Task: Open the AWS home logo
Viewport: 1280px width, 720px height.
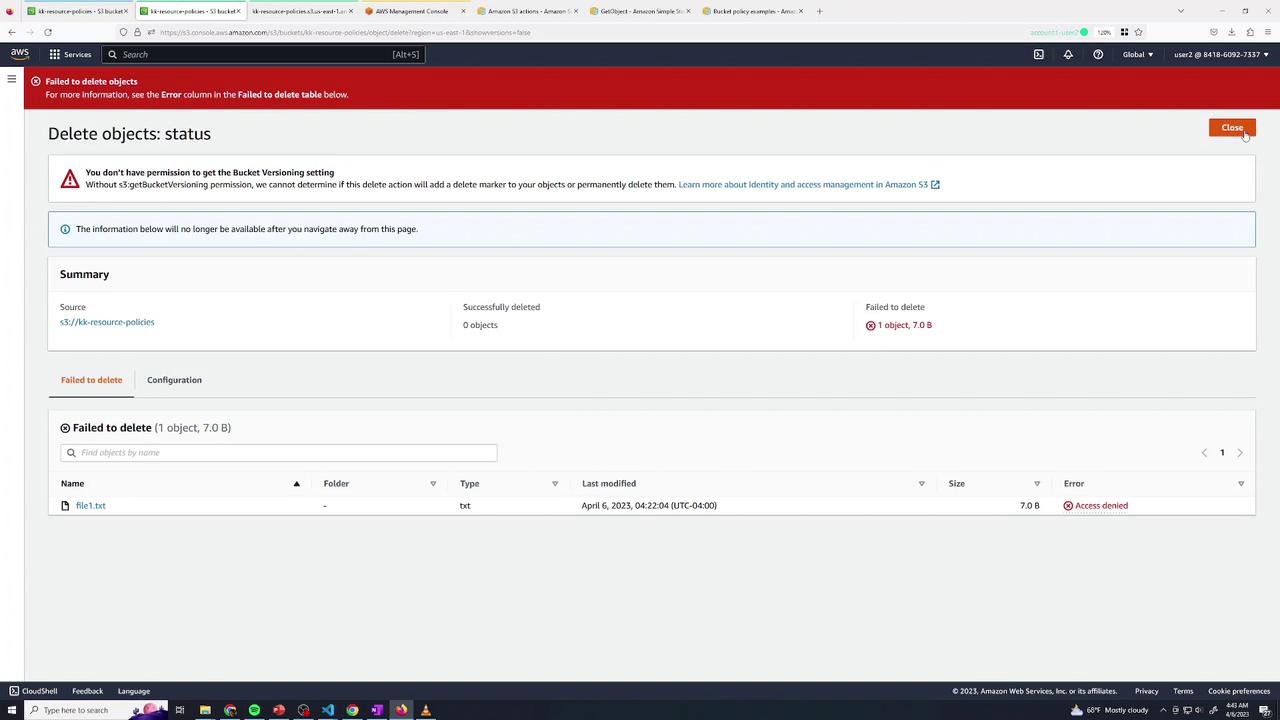Action: (x=20, y=54)
